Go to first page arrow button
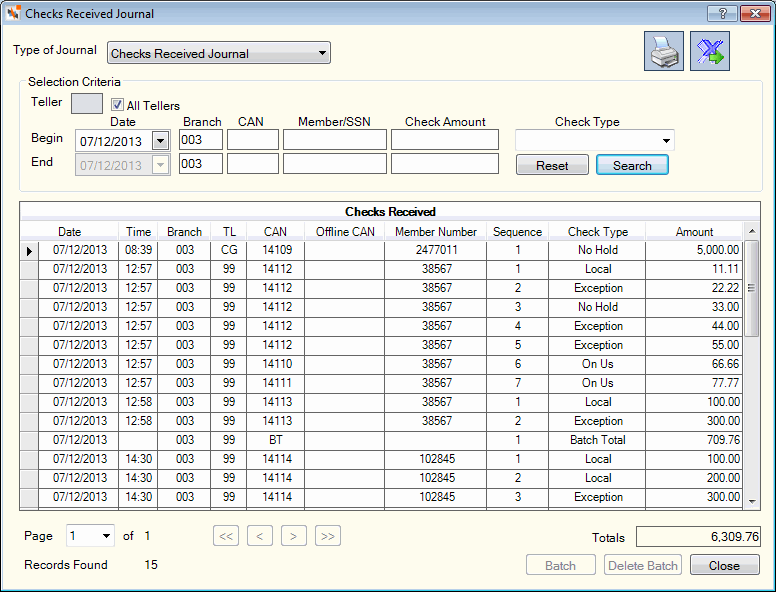Image resolution: width=776 pixels, height=592 pixels. [x=226, y=536]
